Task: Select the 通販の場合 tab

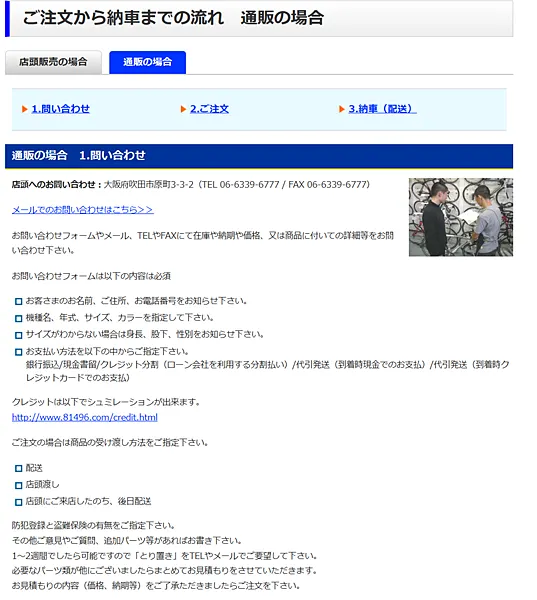Action: click(x=147, y=62)
